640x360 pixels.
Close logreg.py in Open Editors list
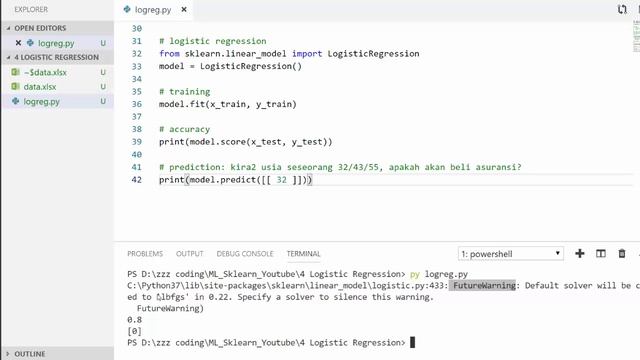click(x=18, y=43)
